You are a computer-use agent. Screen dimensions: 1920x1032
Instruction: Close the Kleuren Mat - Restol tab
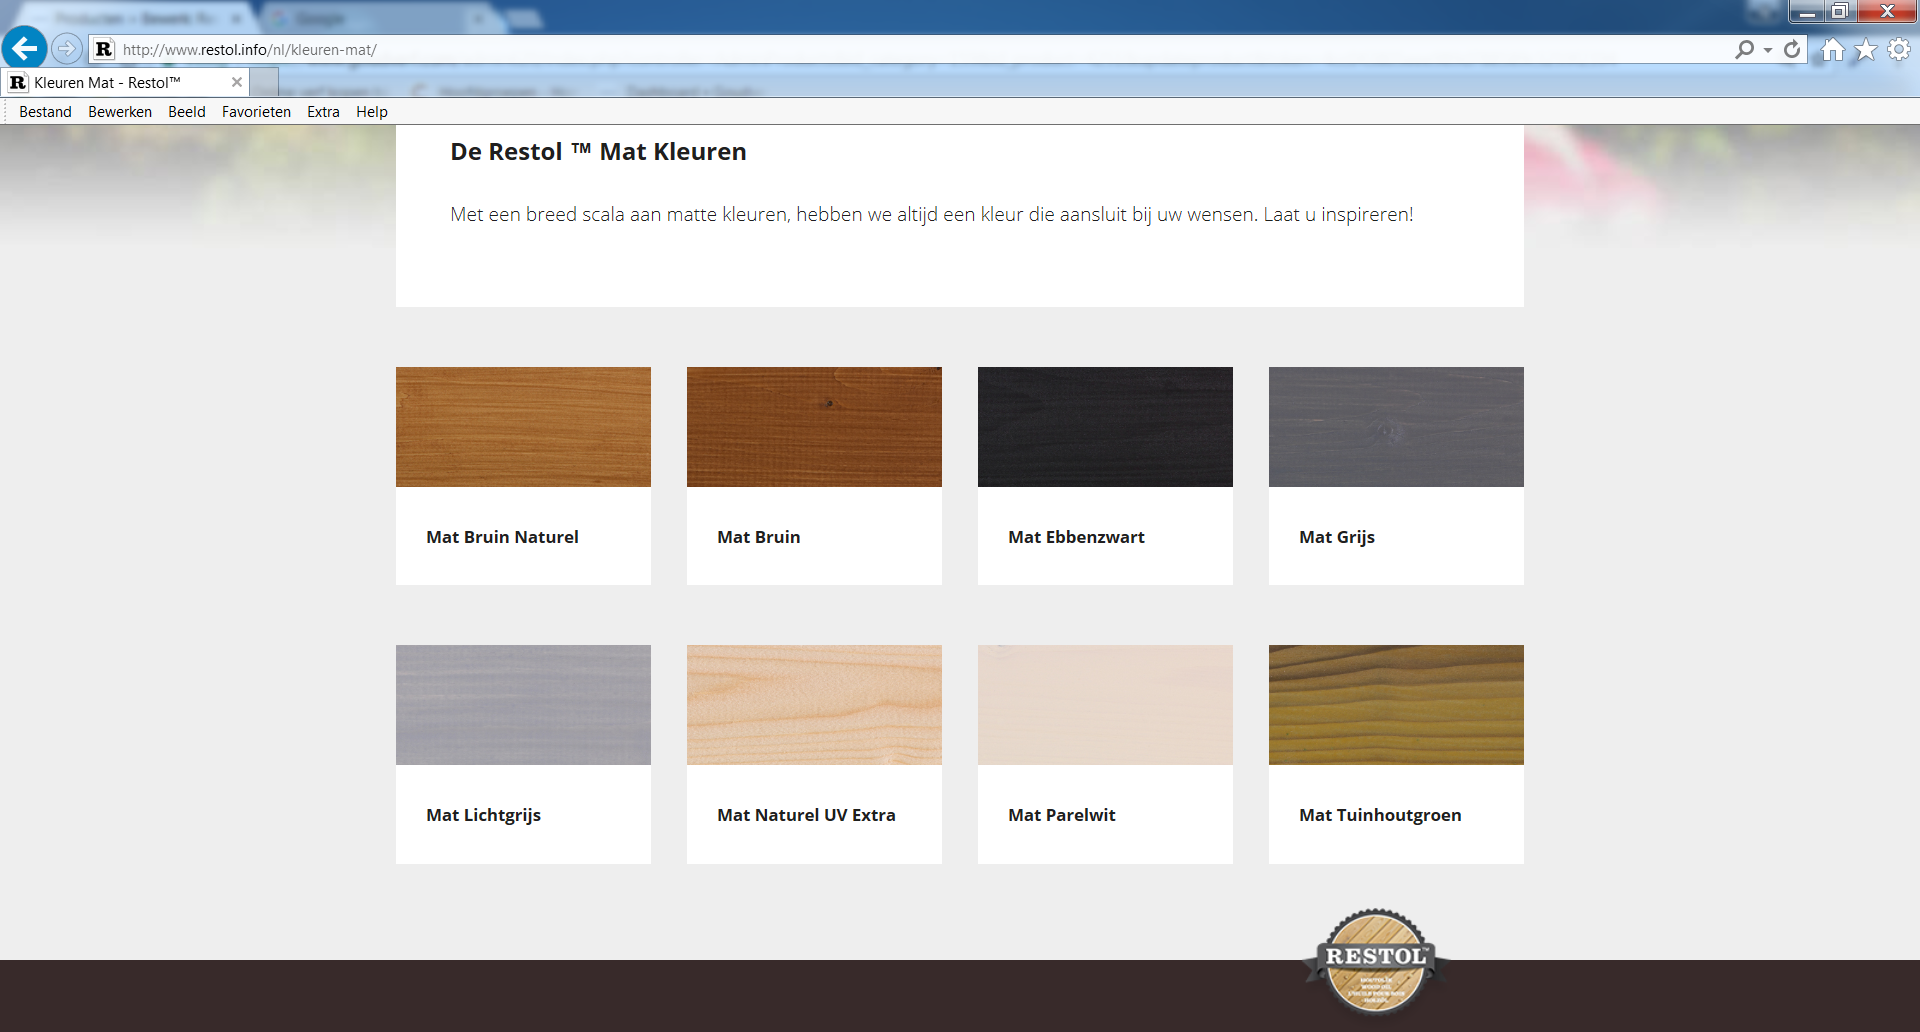click(x=237, y=82)
